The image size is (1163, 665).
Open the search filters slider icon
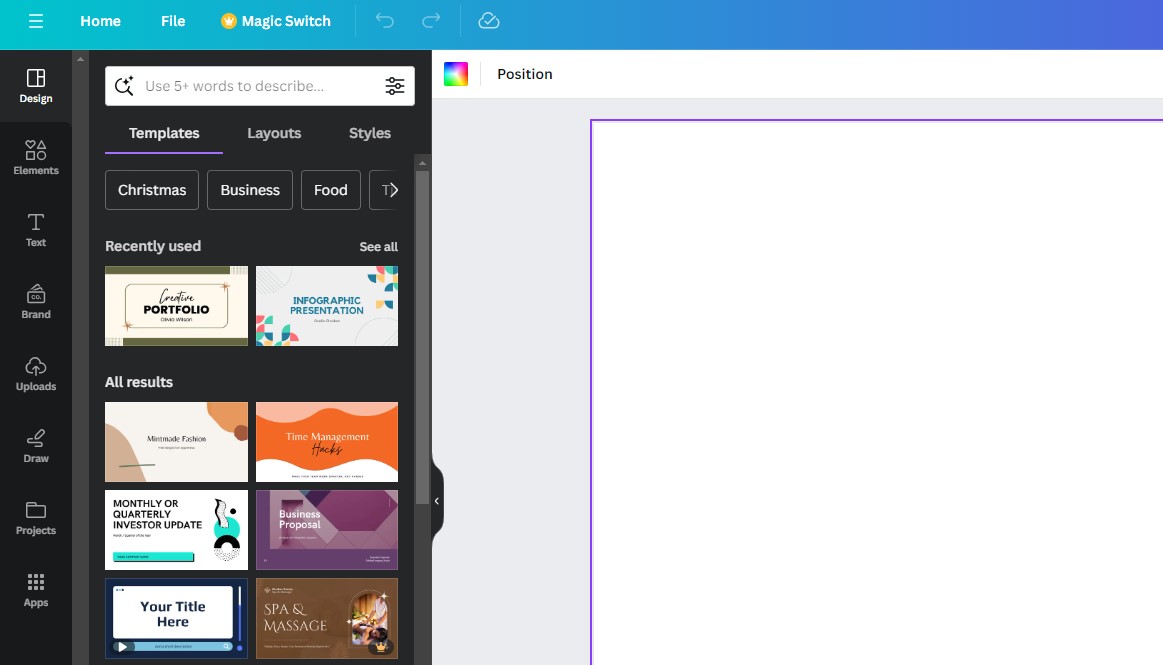point(395,86)
